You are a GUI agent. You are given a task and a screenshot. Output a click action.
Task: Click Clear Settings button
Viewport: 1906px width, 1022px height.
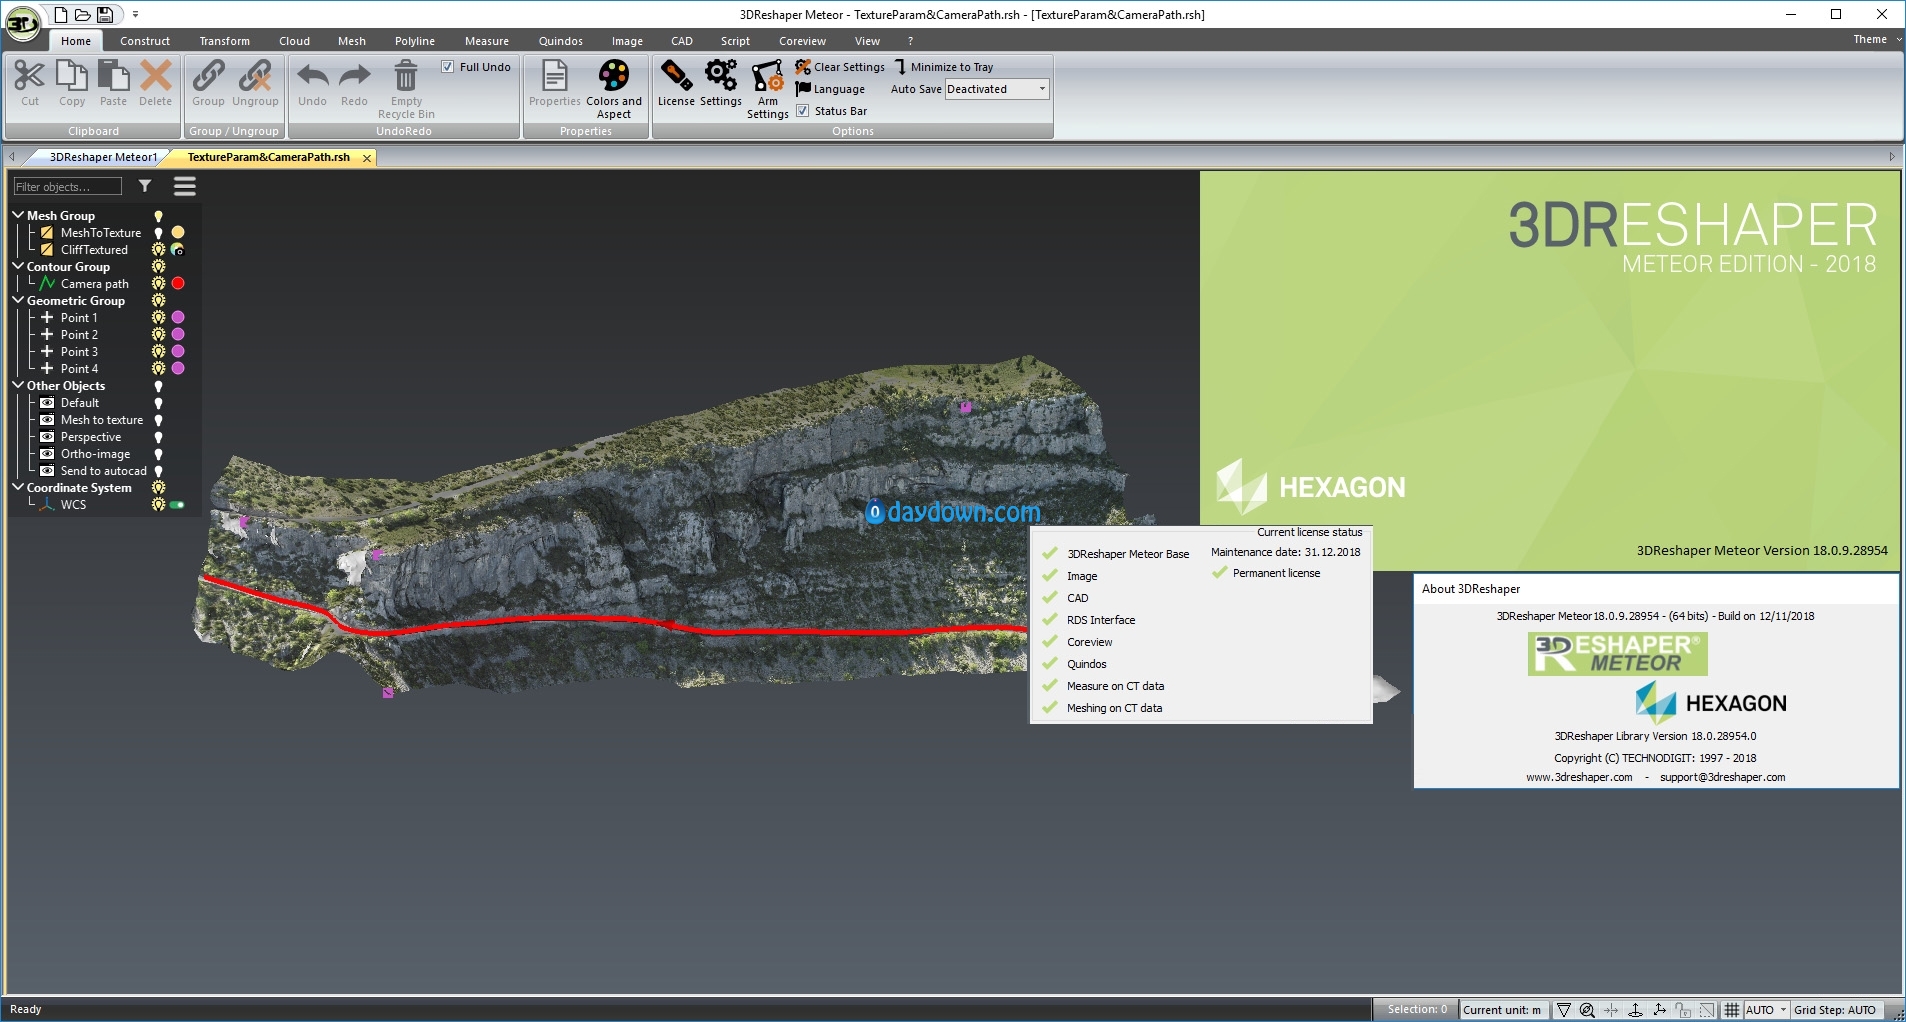pyautogui.click(x=840, y=67)
